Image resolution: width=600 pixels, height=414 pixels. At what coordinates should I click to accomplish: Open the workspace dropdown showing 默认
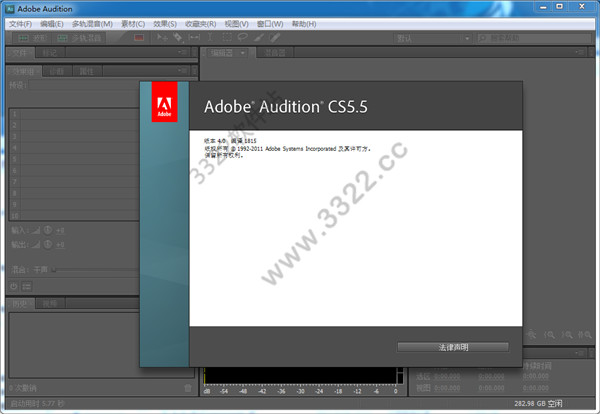432,38
